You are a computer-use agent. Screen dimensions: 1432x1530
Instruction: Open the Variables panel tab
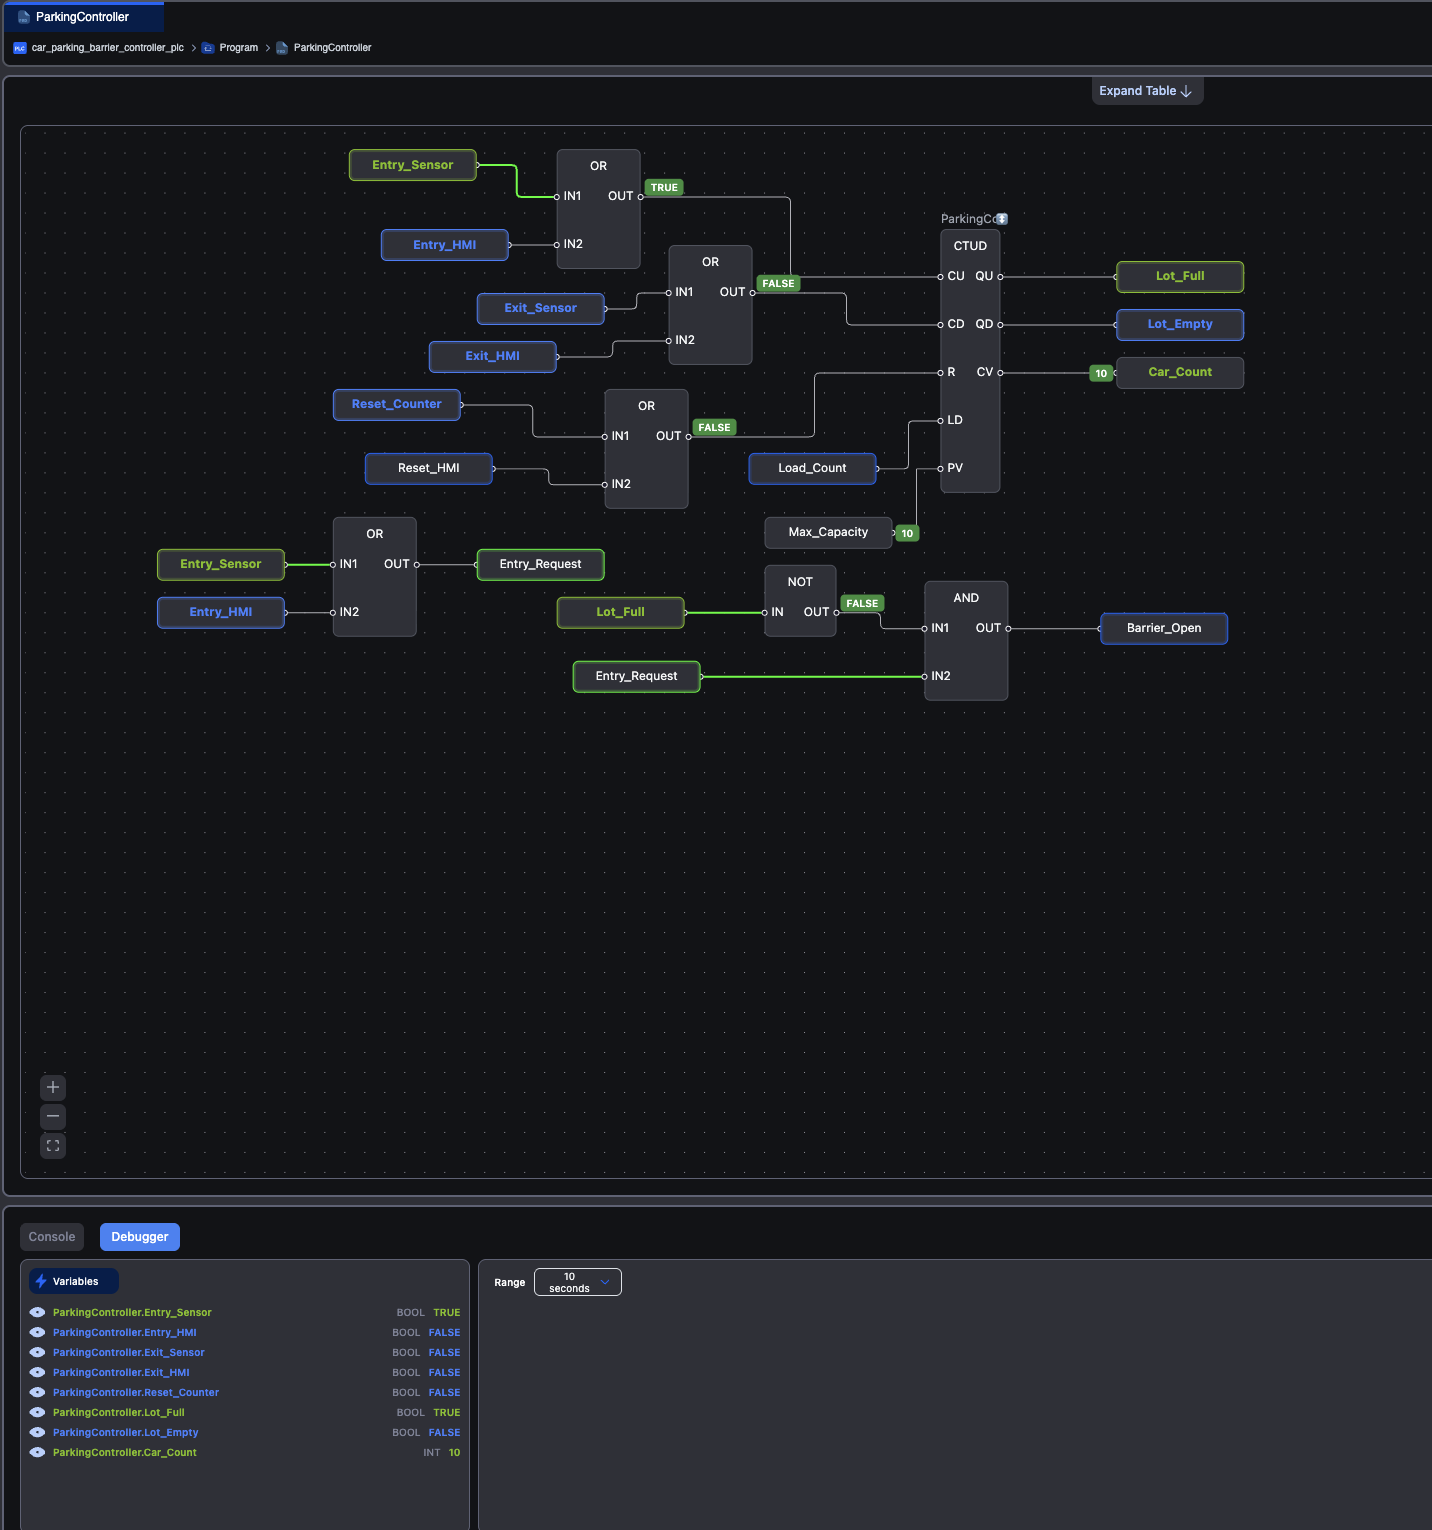pos(74,1281)
